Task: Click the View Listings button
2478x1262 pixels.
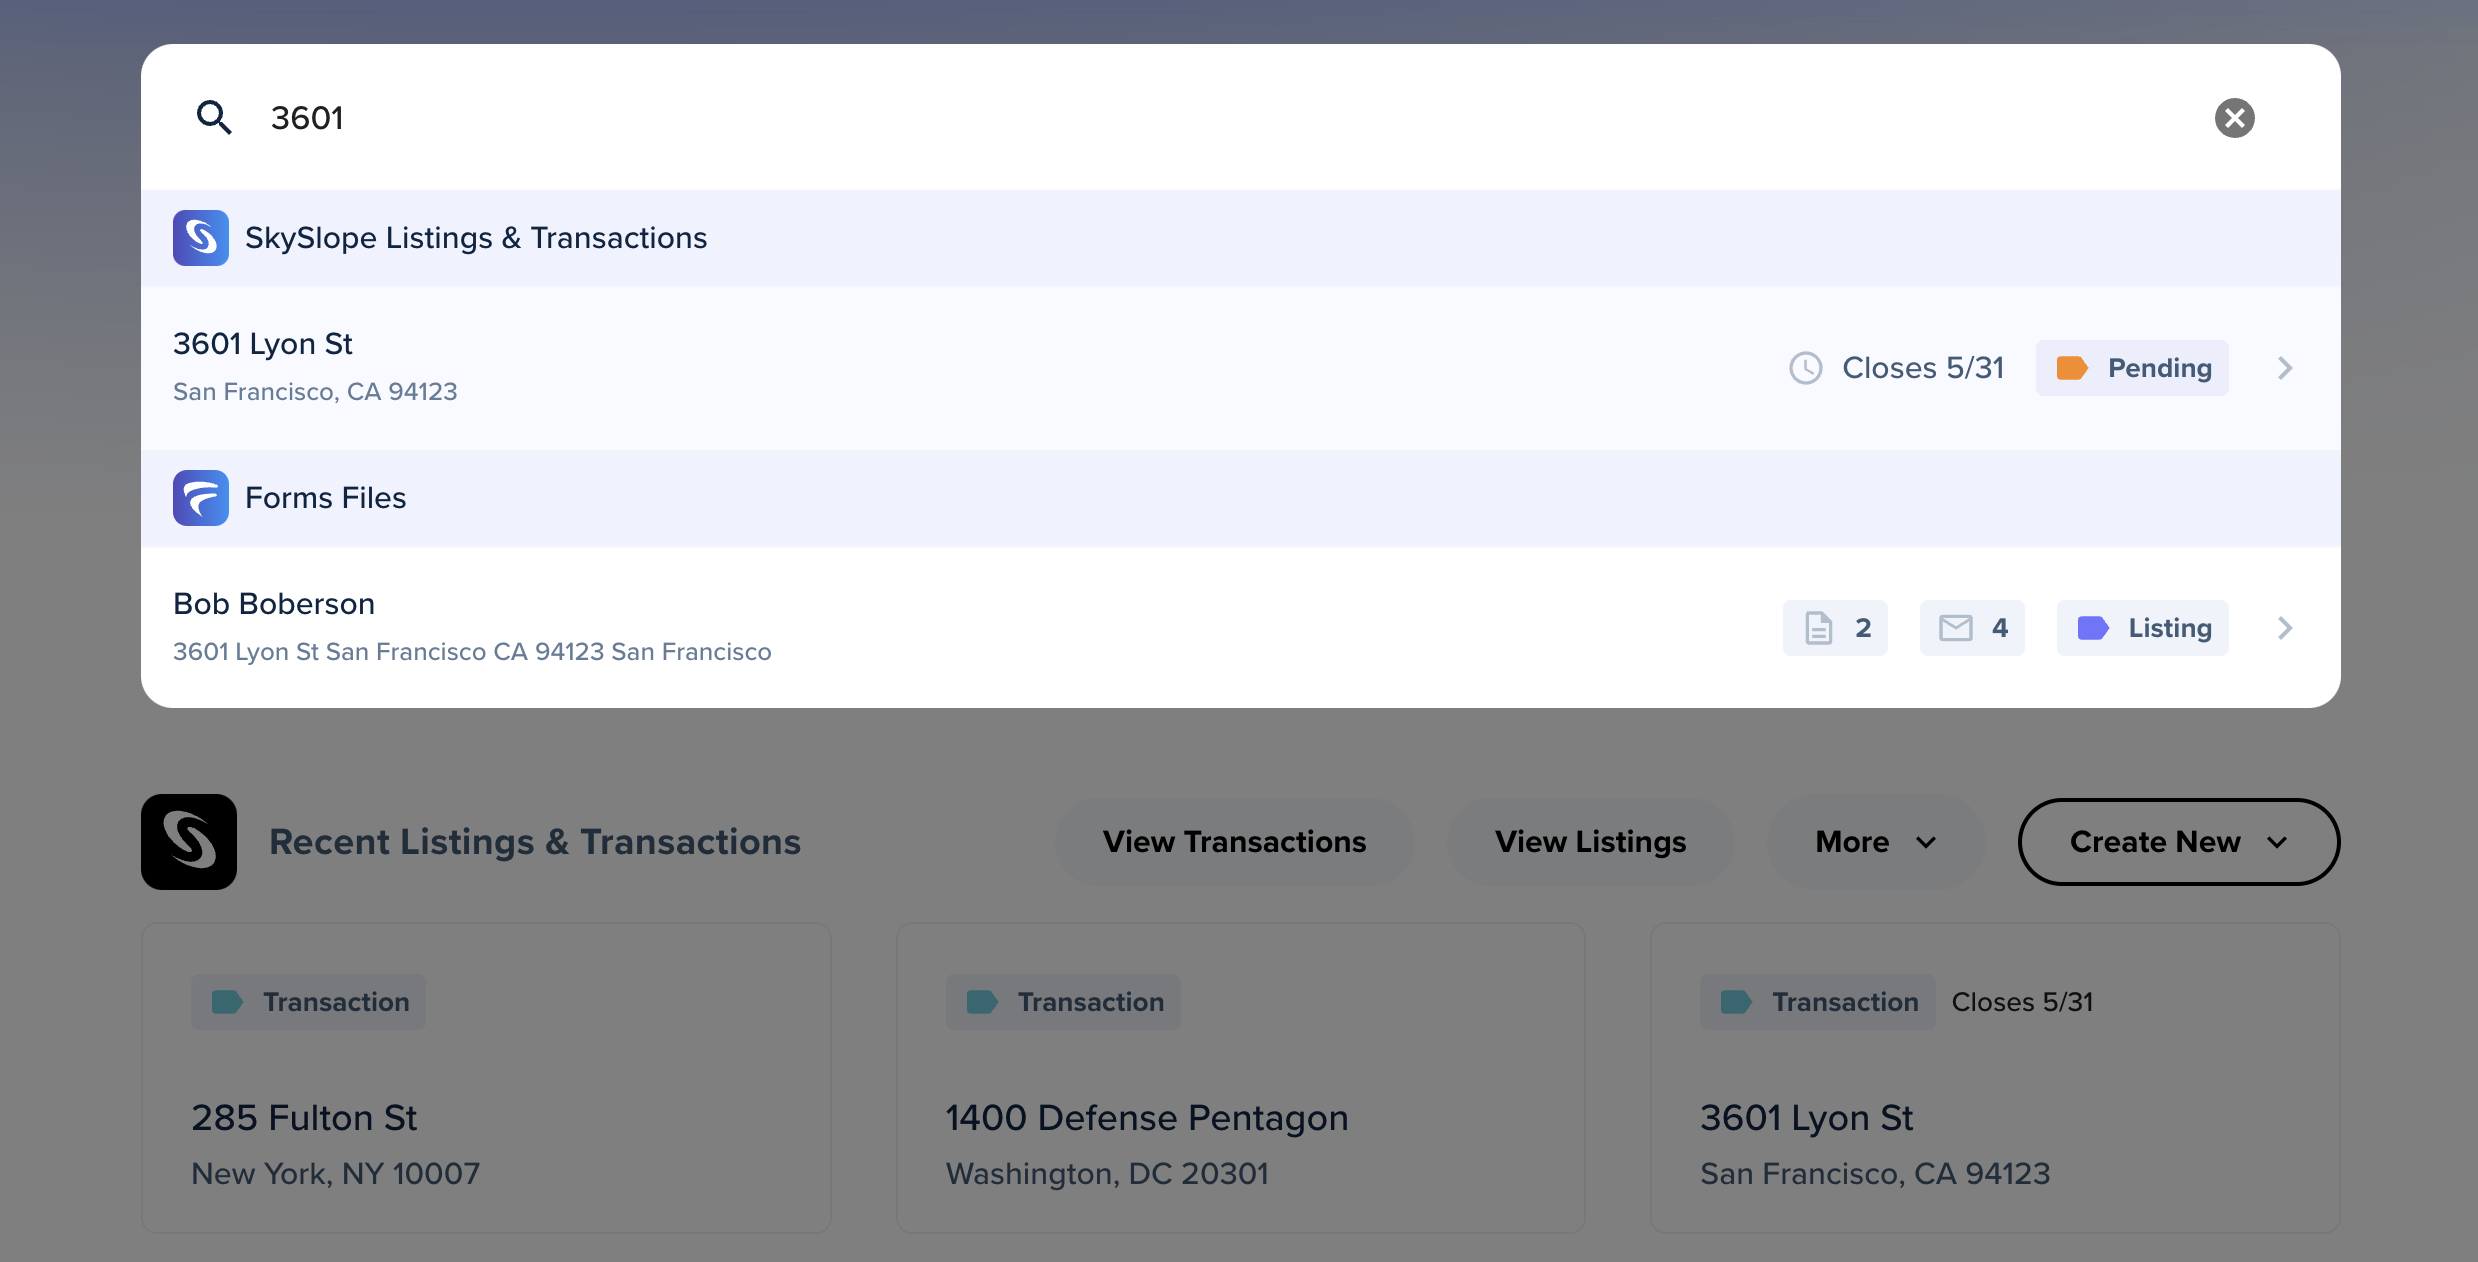Action: (1590, 842)
